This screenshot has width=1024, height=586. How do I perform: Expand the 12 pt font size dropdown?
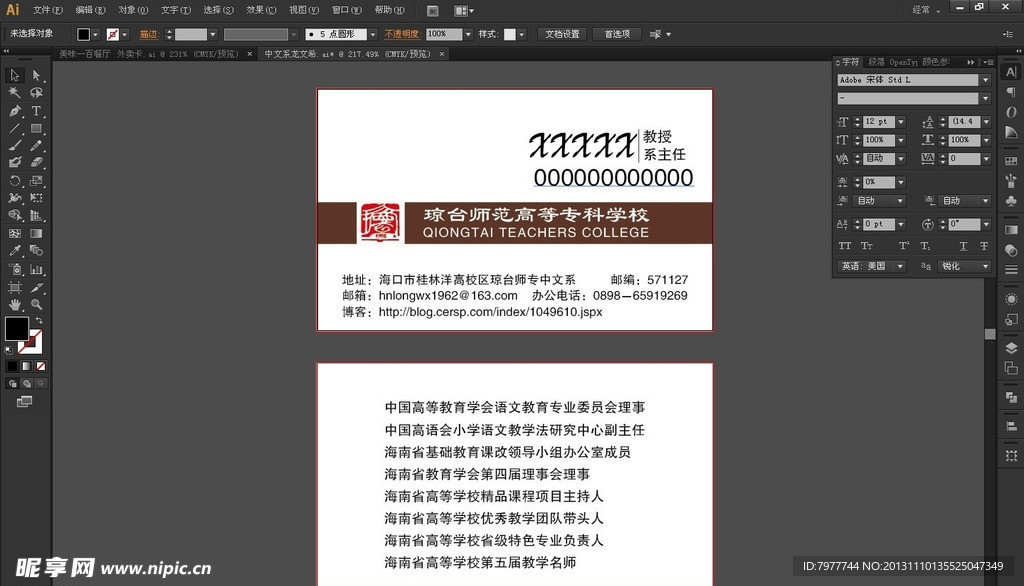pos(901,122)
